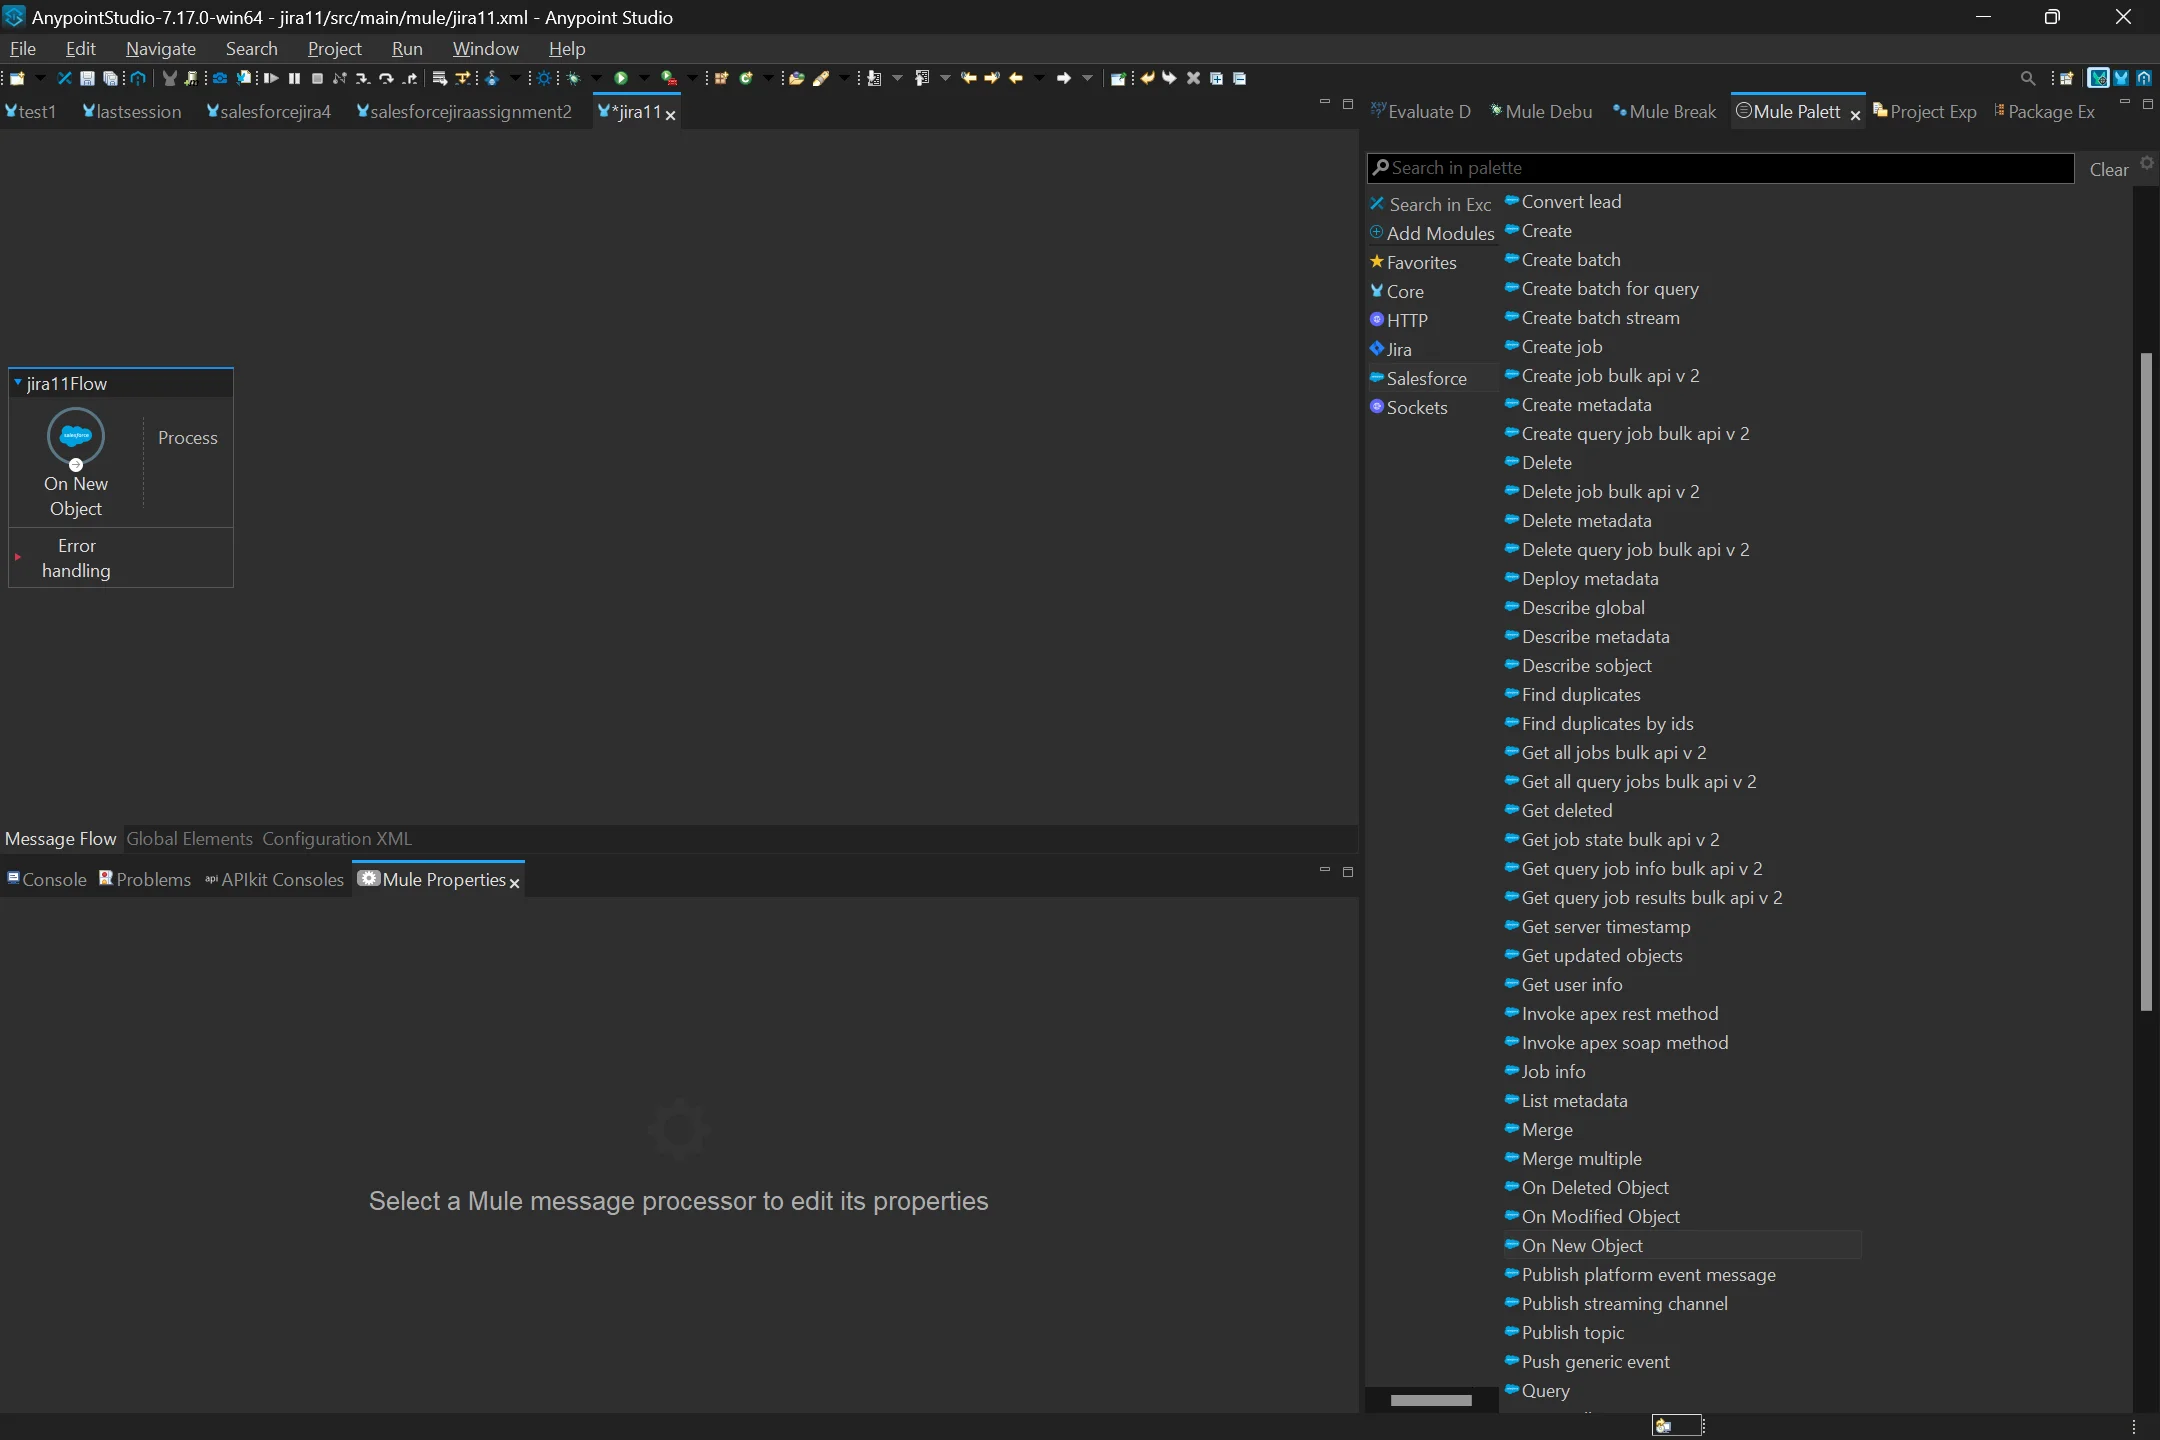The image size is (2160, 1440).
Task: Click the Search in palette field
Action: coord(1720,168)
